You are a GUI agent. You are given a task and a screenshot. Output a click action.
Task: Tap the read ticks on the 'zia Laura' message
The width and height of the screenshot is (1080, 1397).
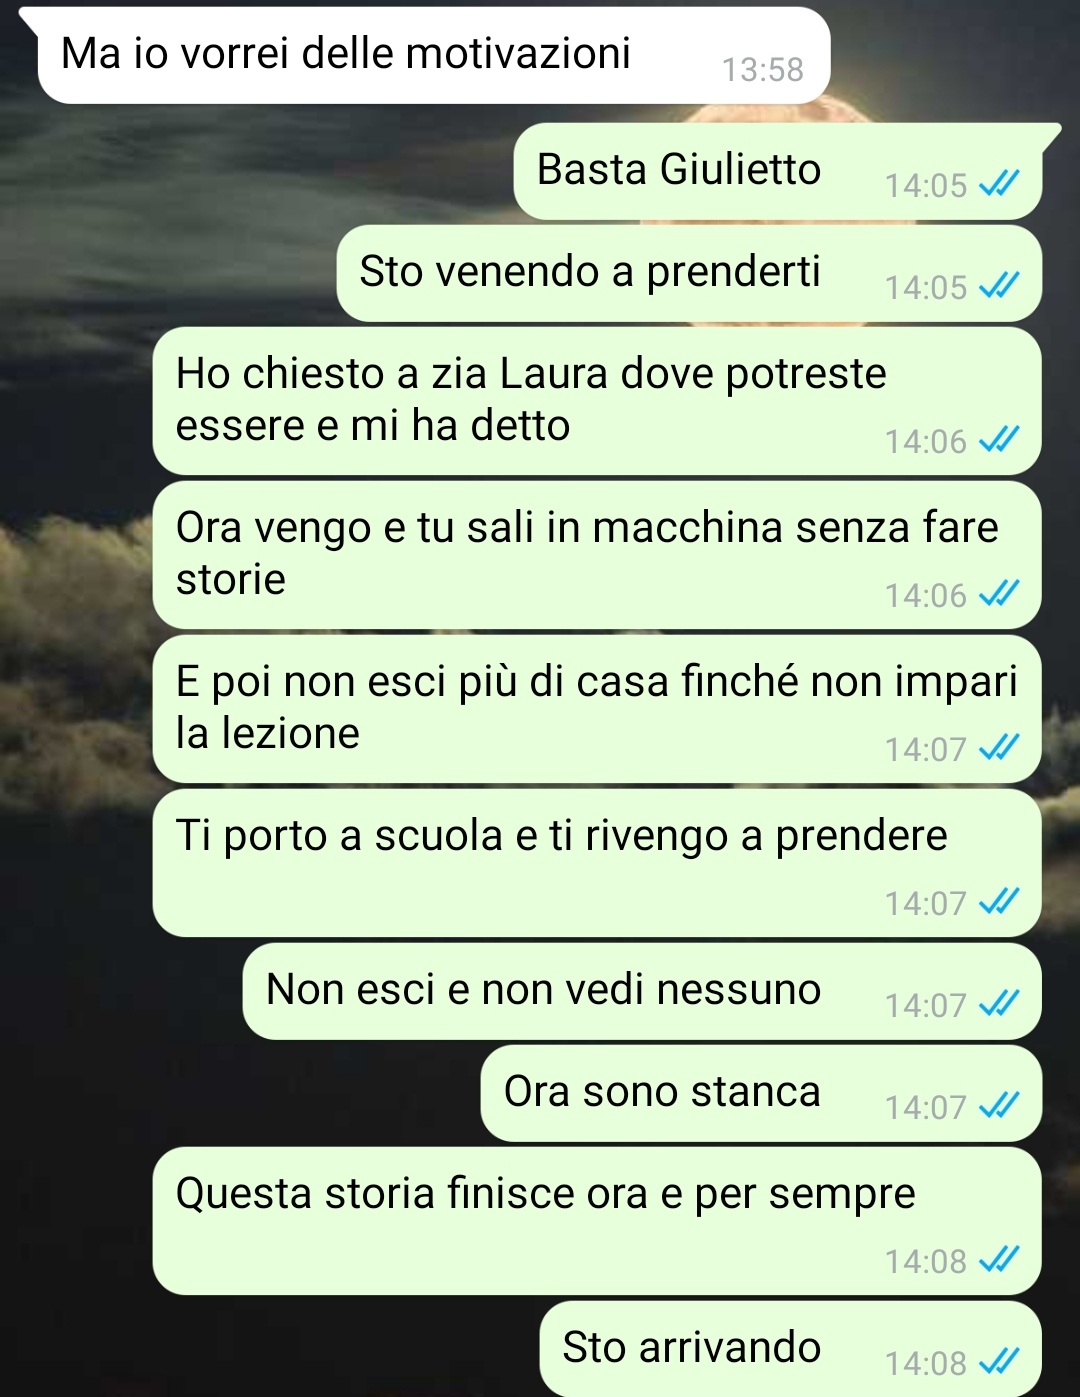coord(998,440)
